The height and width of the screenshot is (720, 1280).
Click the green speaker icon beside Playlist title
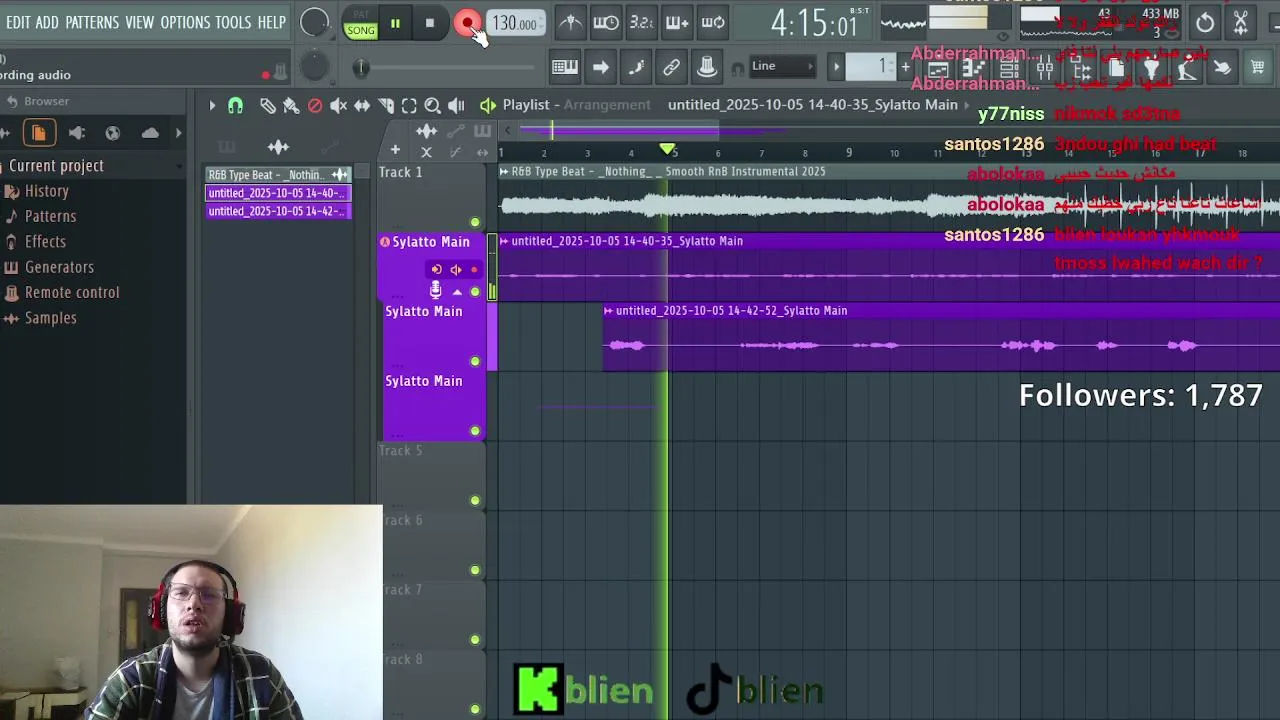488,105
